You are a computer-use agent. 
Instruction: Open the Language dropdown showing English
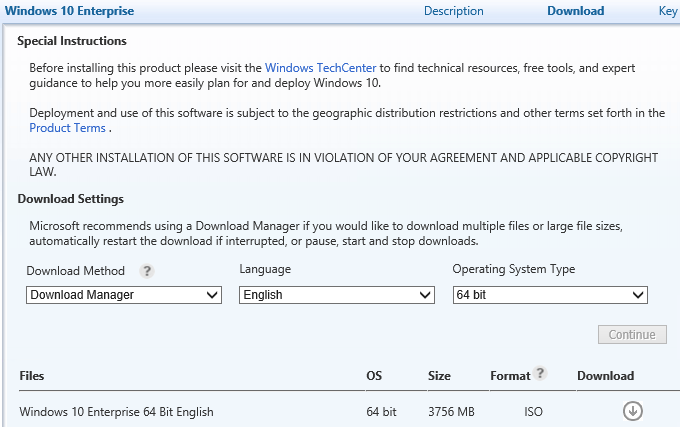pyautogui.click(x=337, y=295)
